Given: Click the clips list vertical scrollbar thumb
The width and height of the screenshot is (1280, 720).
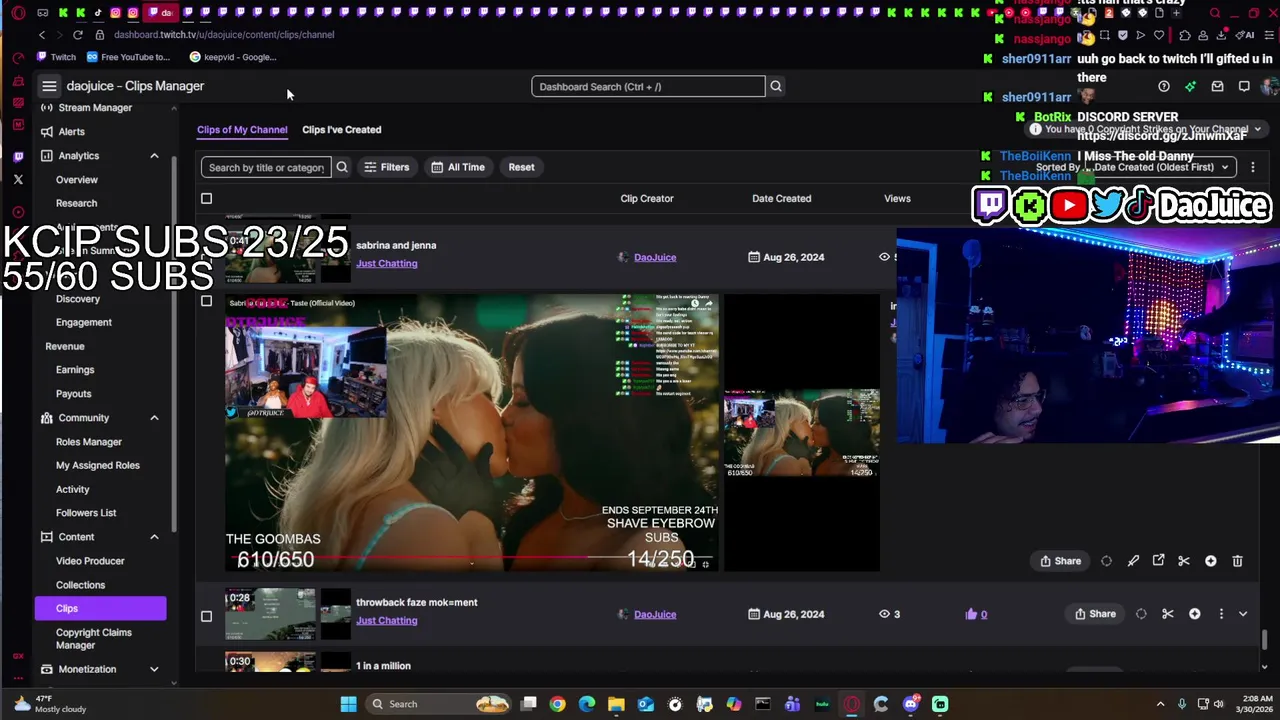Looking at the screenshot, I should click(1265, 640).
